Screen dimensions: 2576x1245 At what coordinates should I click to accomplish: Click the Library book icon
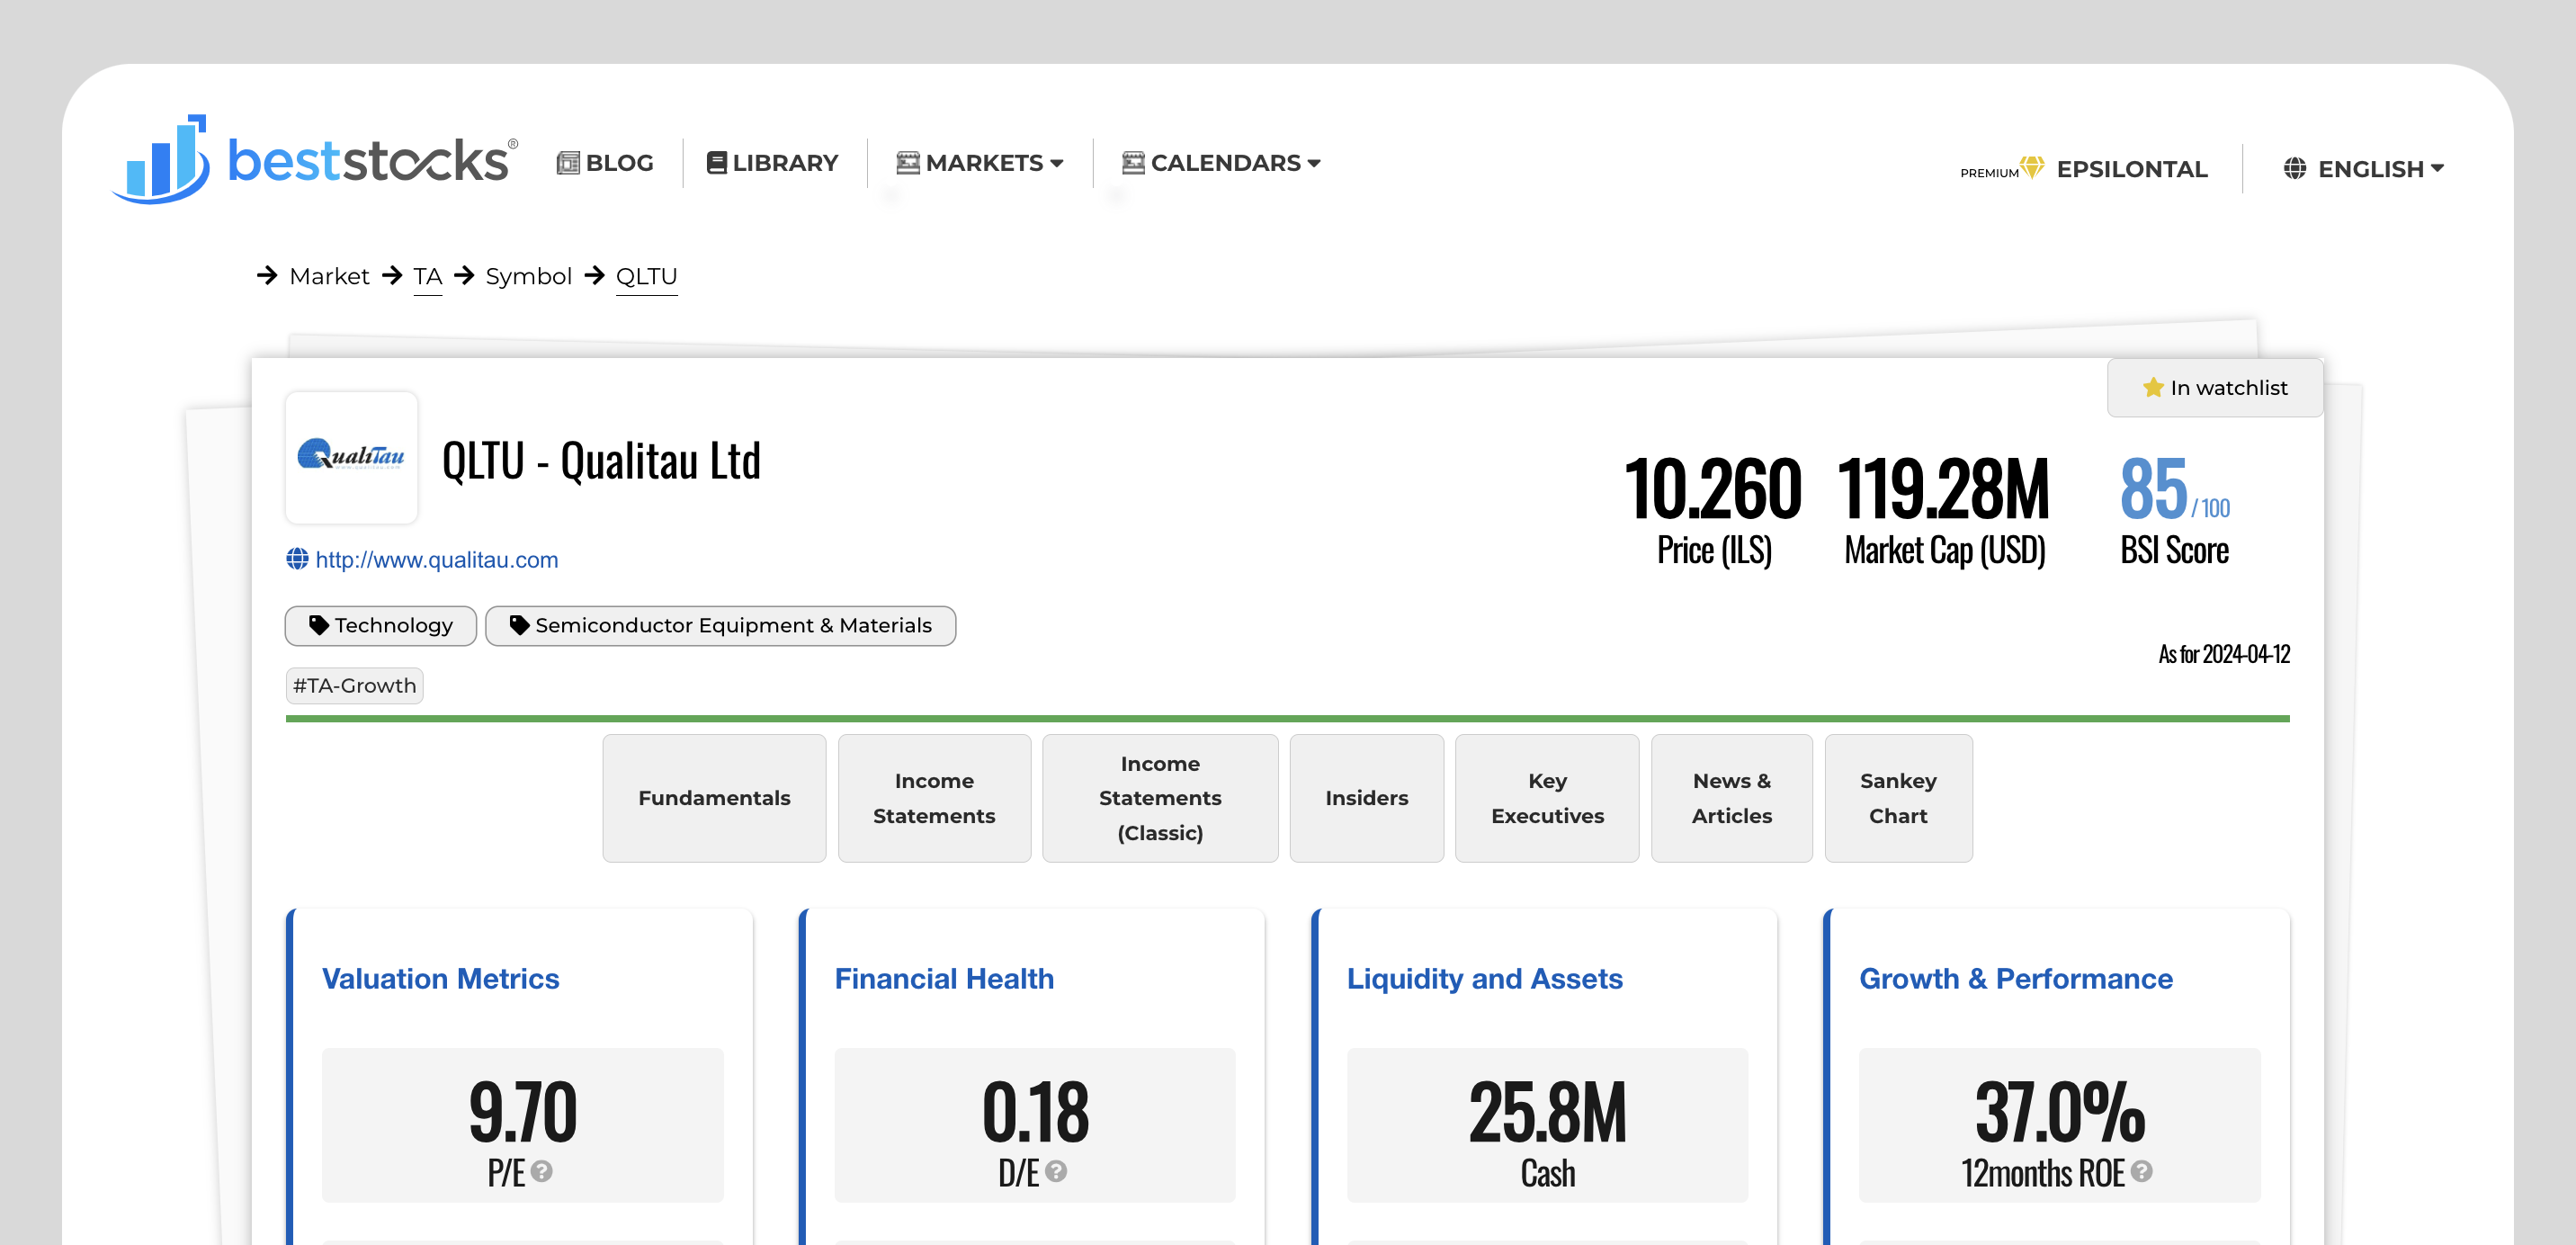pos(716,163)
